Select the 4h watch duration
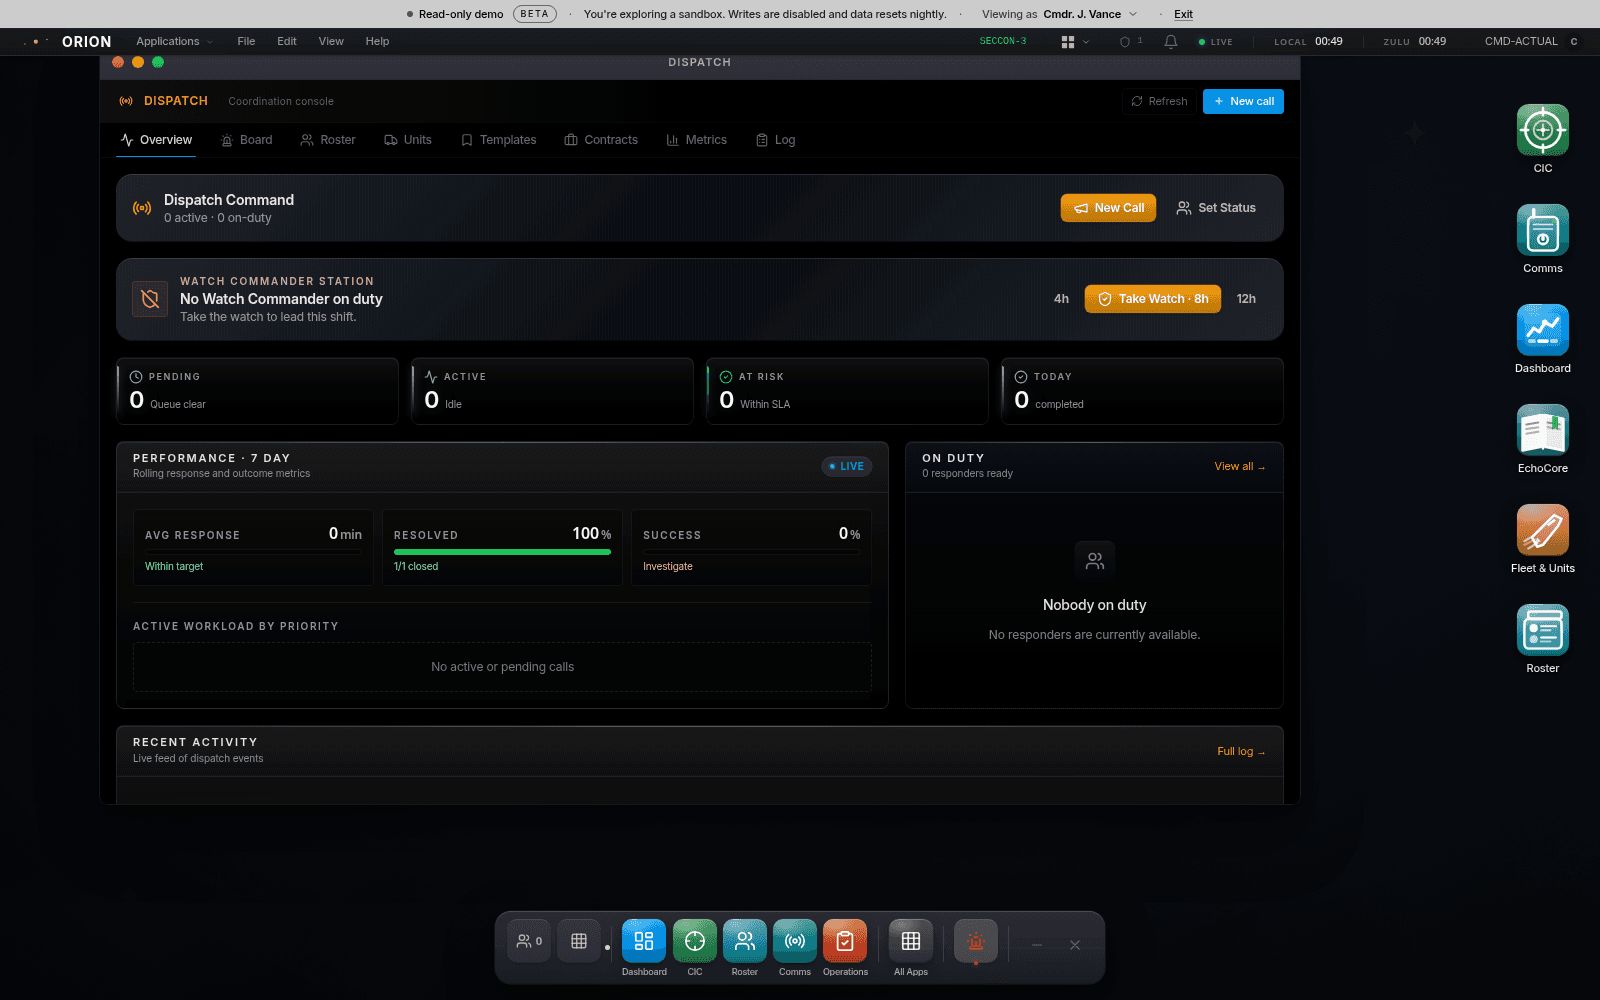The width and height of the screenshot is (1600, 1000). click(x=1061, y=299)
